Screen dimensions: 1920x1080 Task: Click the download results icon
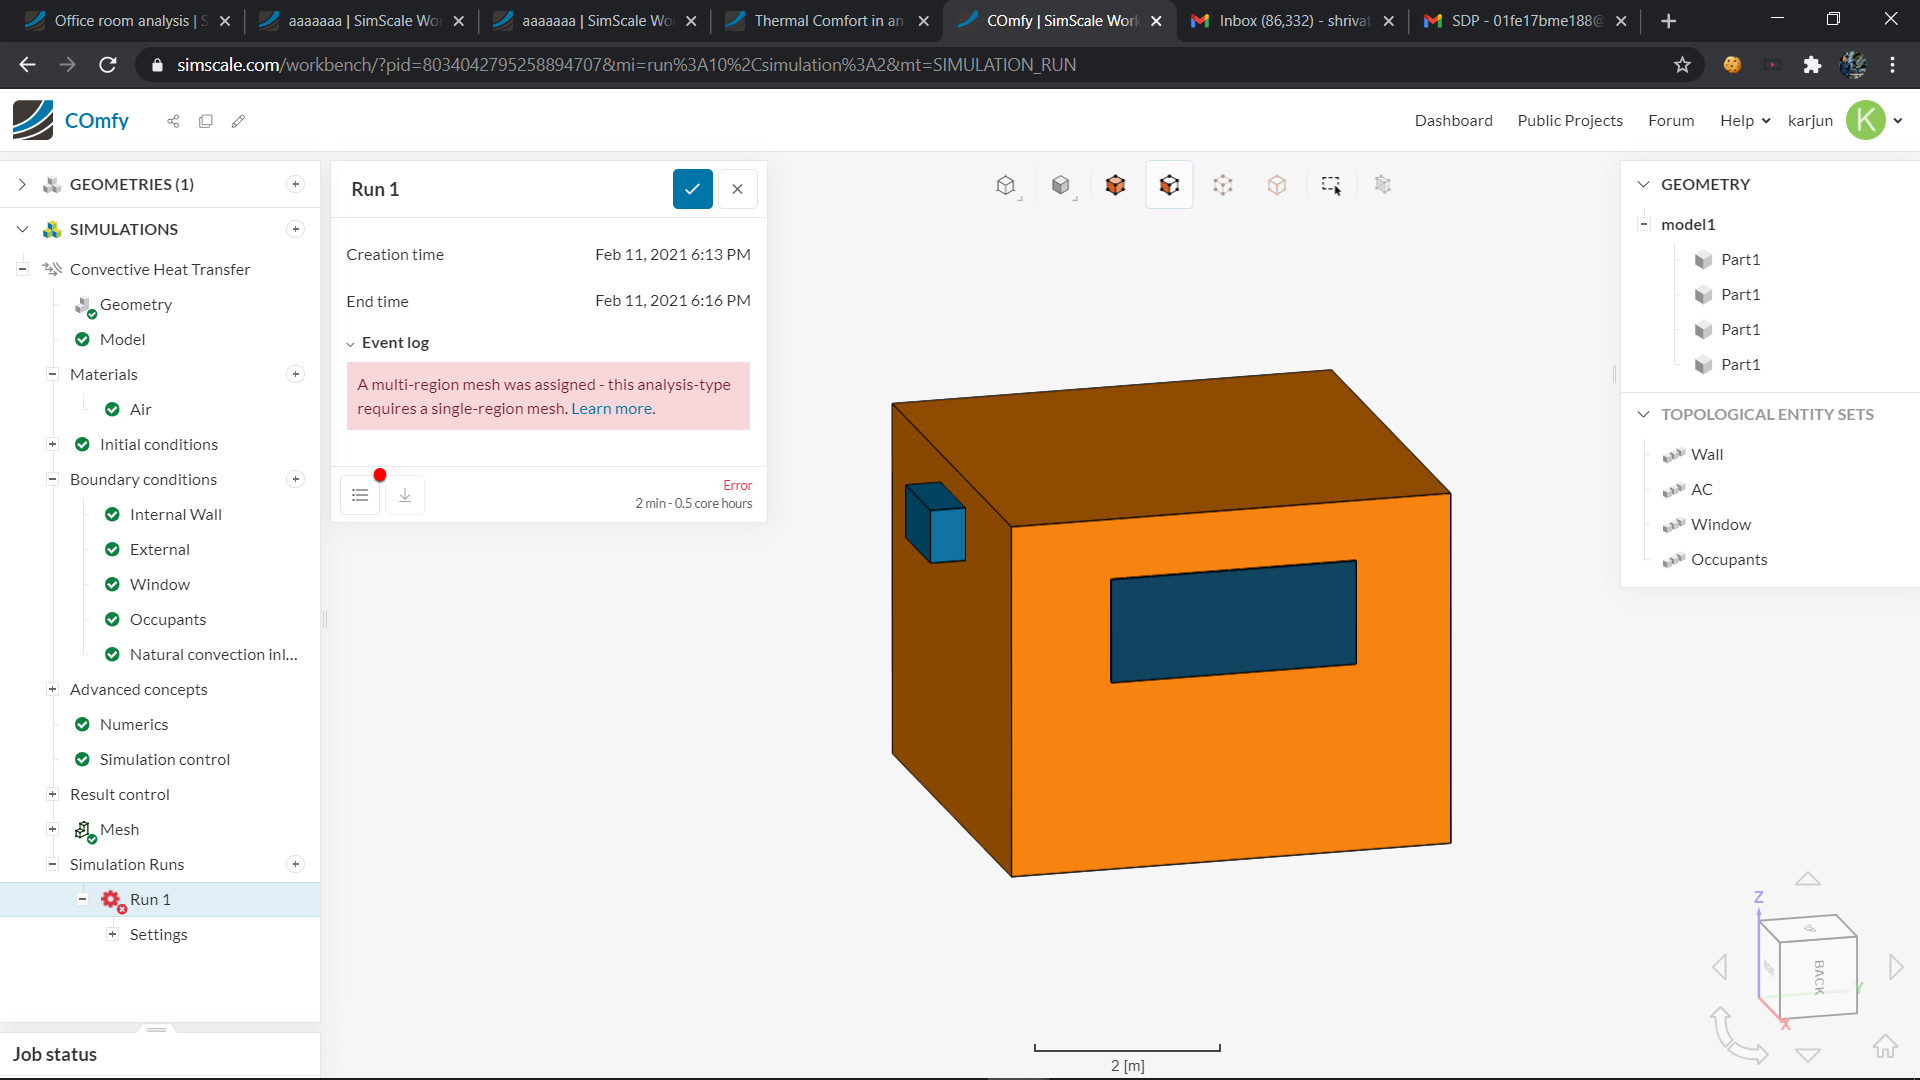(x=405, y=495)
